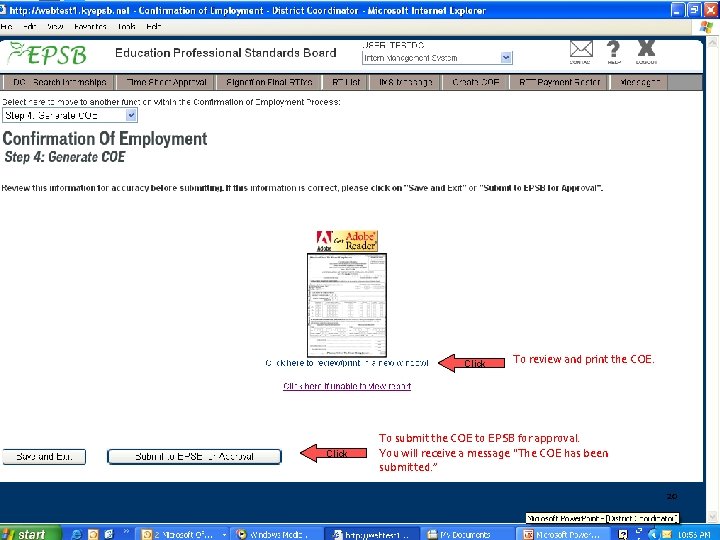Click the Contact envelope icon
The width and height of the screenshot is (720, 540).
coord(581,50)
